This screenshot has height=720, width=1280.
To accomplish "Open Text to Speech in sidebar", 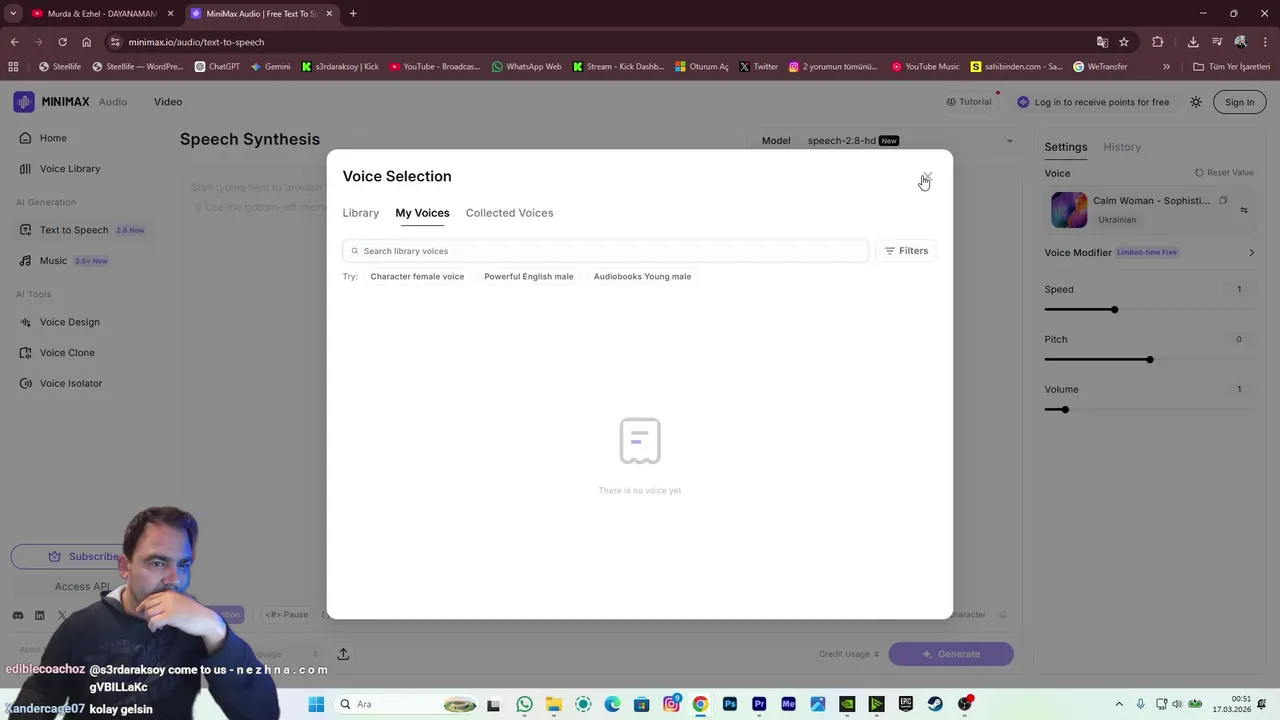I will click(x=74, y=230).
